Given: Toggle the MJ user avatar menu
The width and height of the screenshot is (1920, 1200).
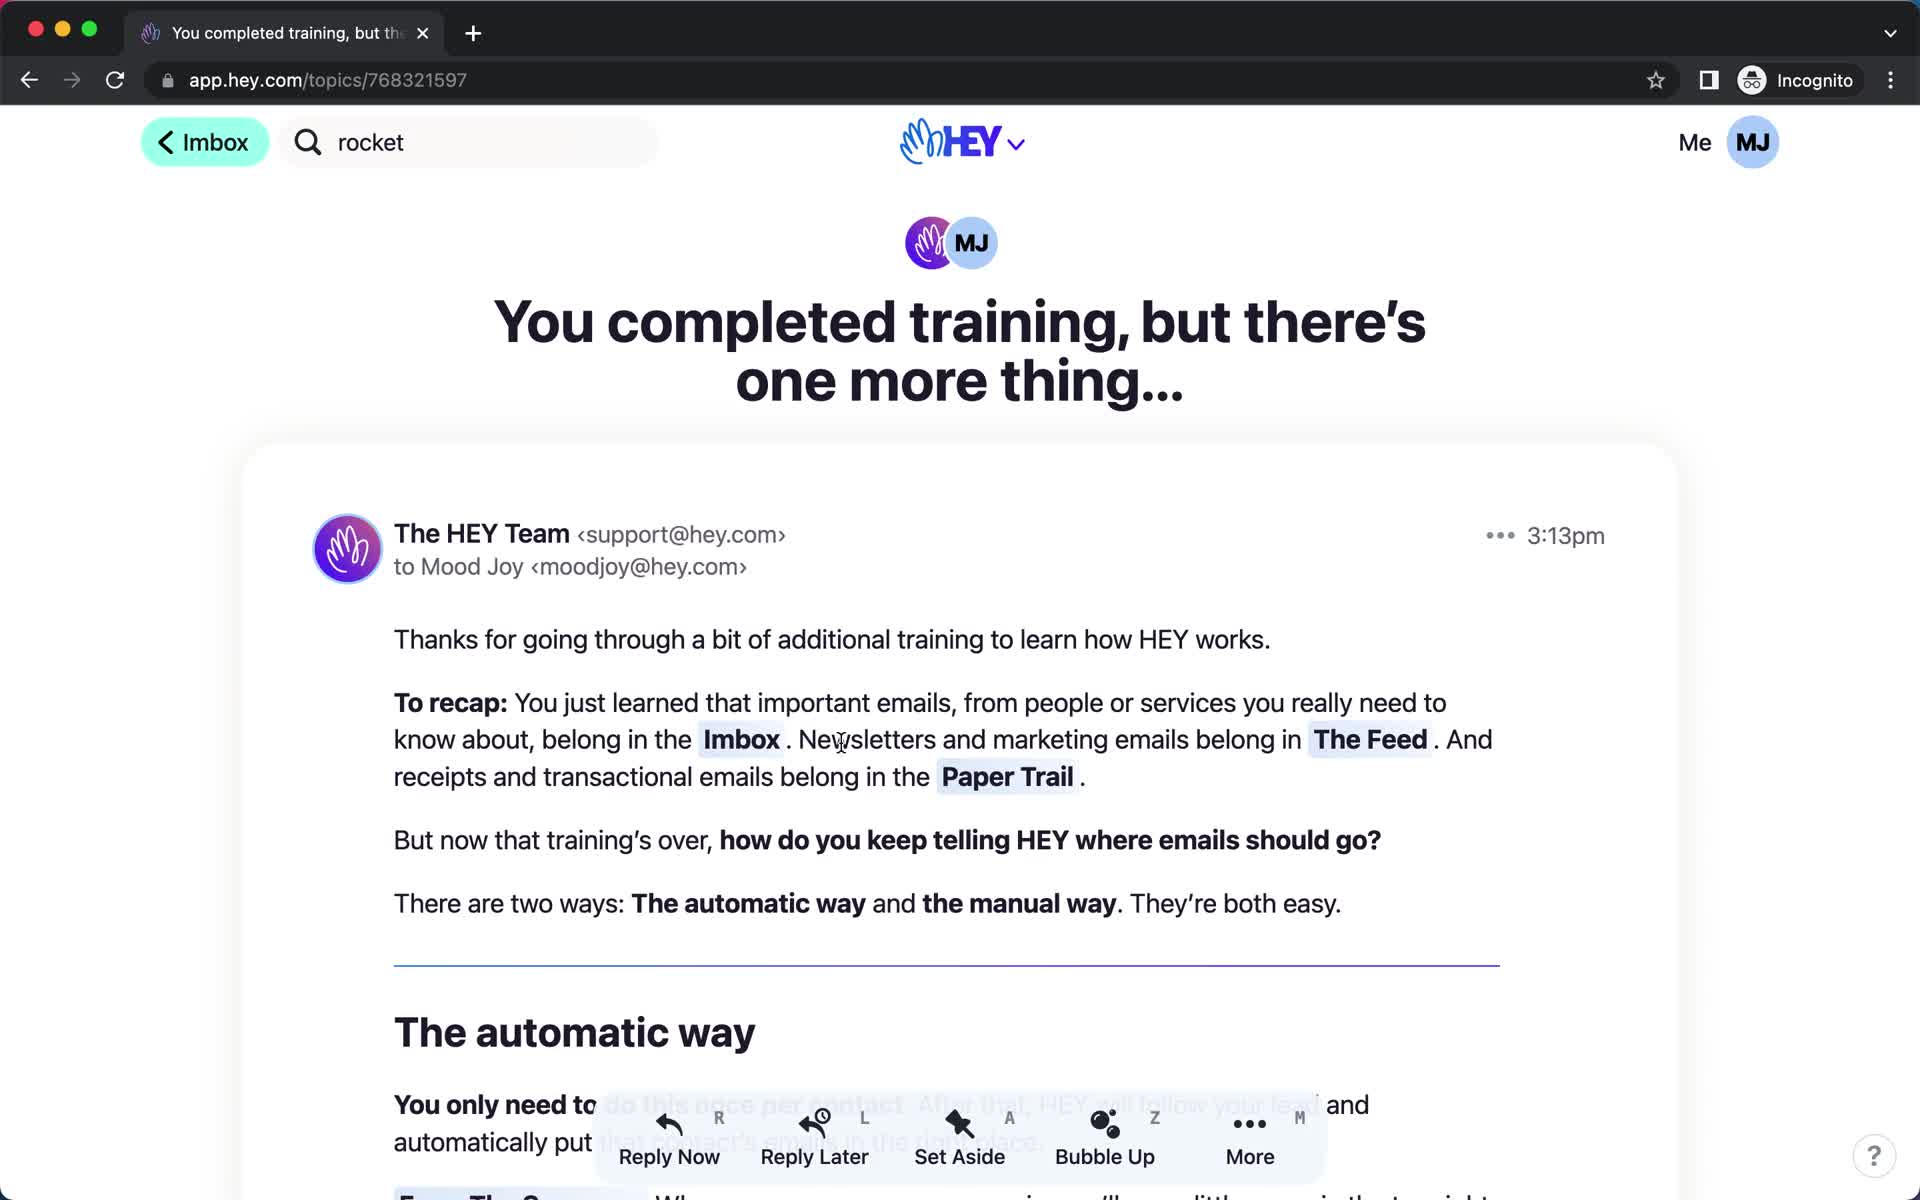Looking at the screenshot, I should click(1754, 142).
